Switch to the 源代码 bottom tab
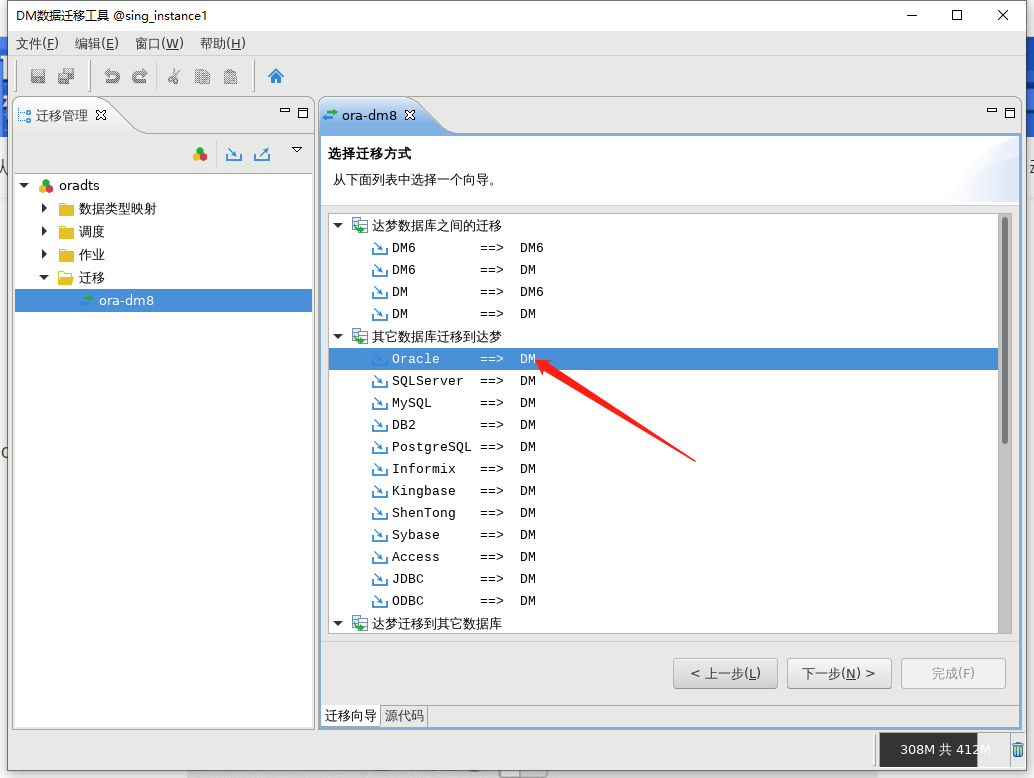Screen dimensions: 1034x778 click(x=404, y=716)
